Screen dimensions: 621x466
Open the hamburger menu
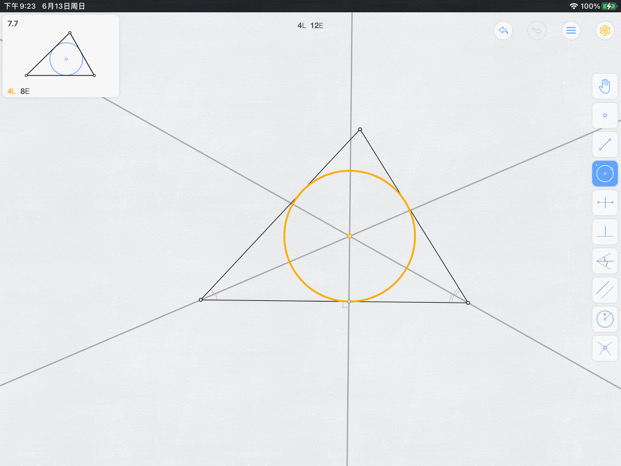point(571,30)
